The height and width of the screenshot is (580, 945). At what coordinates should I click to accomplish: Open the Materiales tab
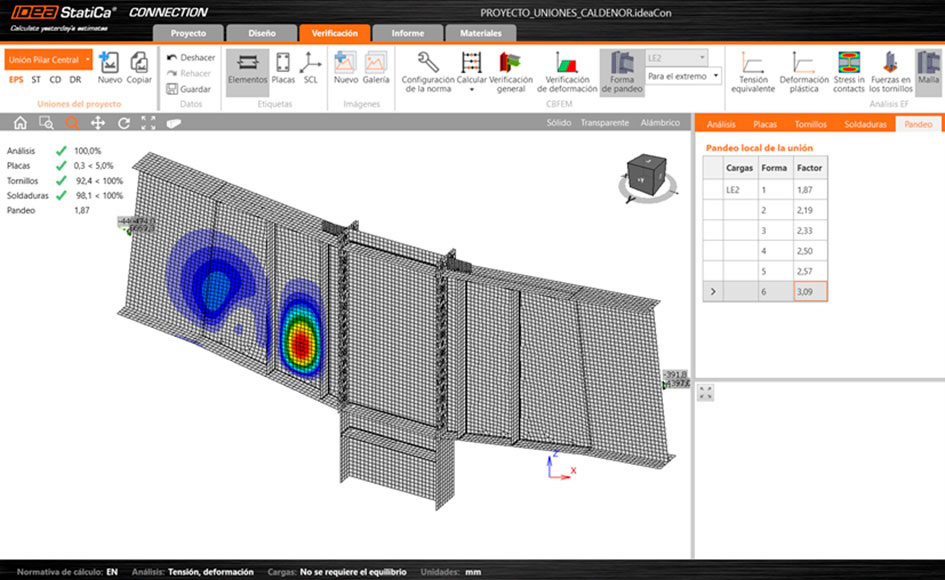coord(480,33)
